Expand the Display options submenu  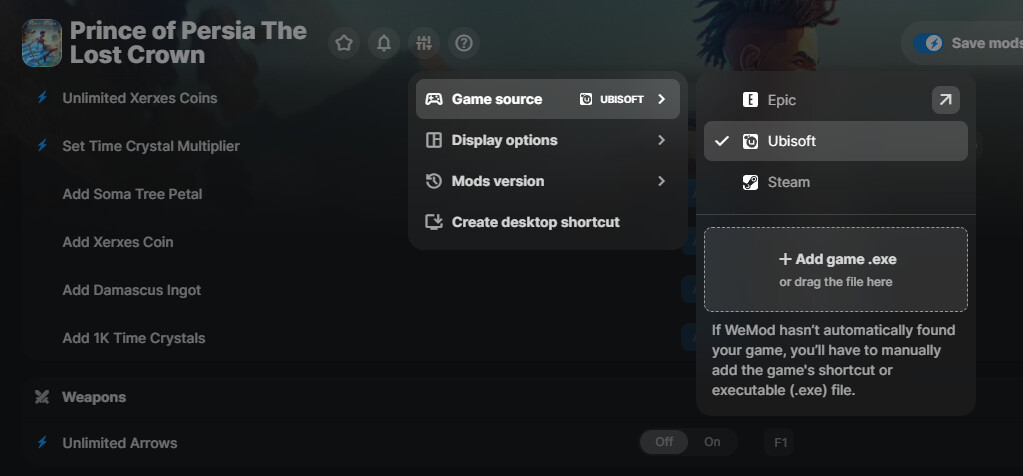click(x=547, y=140)
